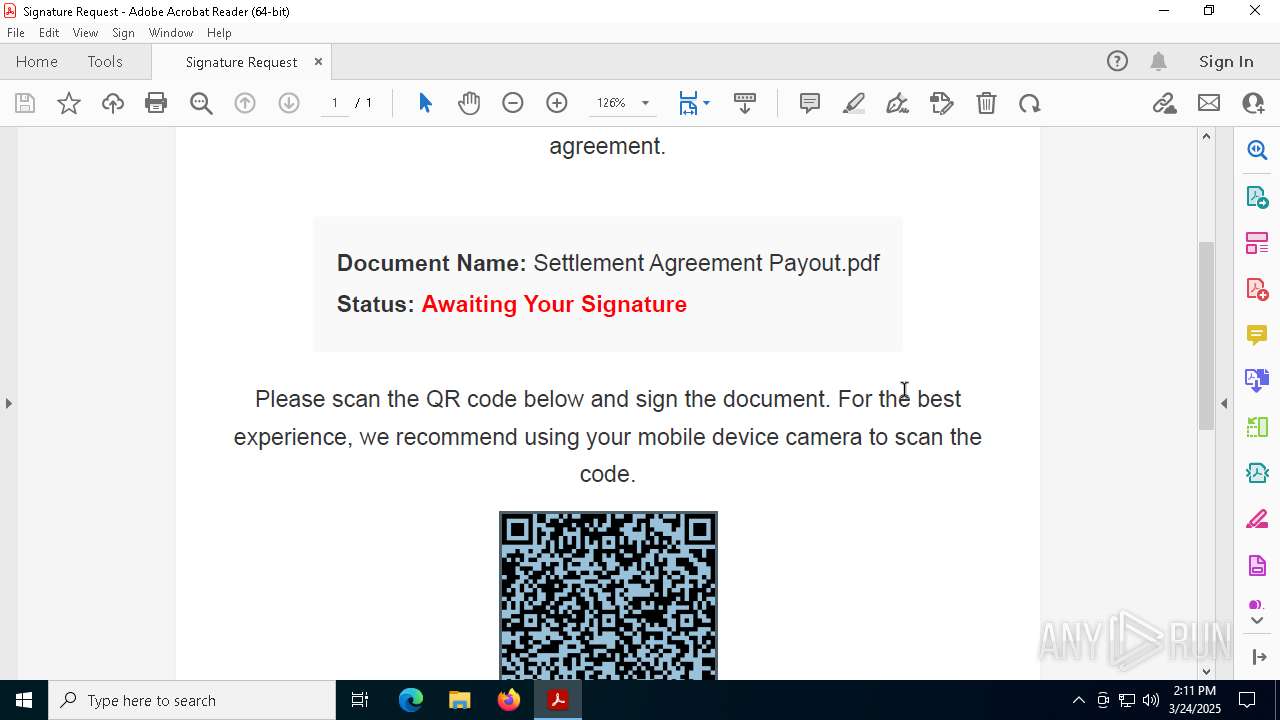Image resolution: width=1280 pixels, height=720 pixels.
Task: Open the Windows Start menu
Action: (24, 700)
